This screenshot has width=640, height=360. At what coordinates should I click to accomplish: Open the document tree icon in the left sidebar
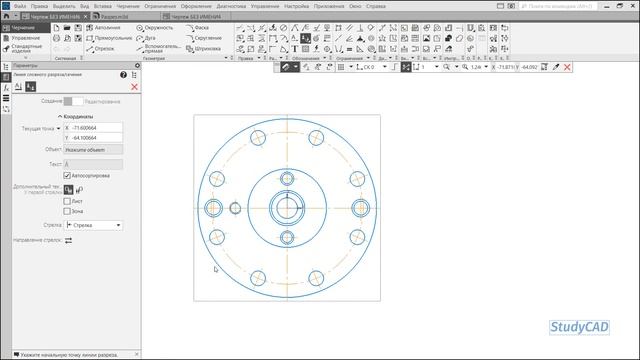point(6,67)
